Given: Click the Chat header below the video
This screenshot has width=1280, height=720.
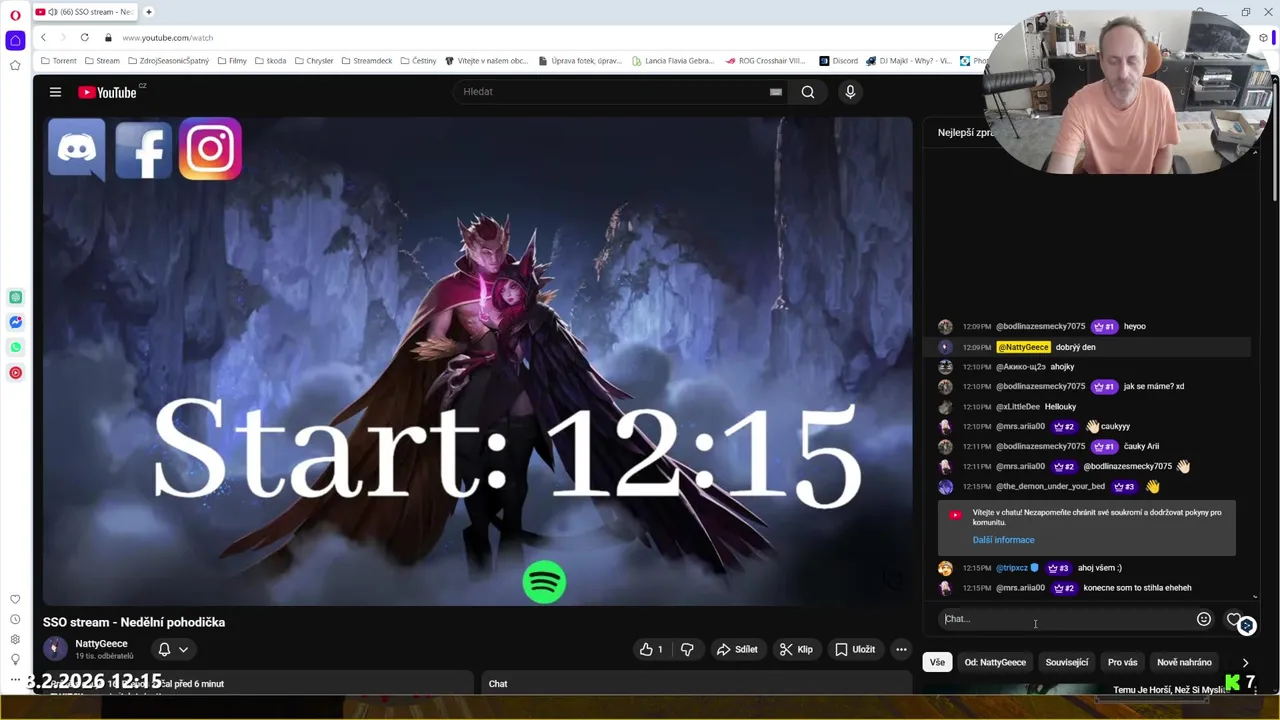Looking at the screenshot, I should pyautogui.click(x=498, y=684).
